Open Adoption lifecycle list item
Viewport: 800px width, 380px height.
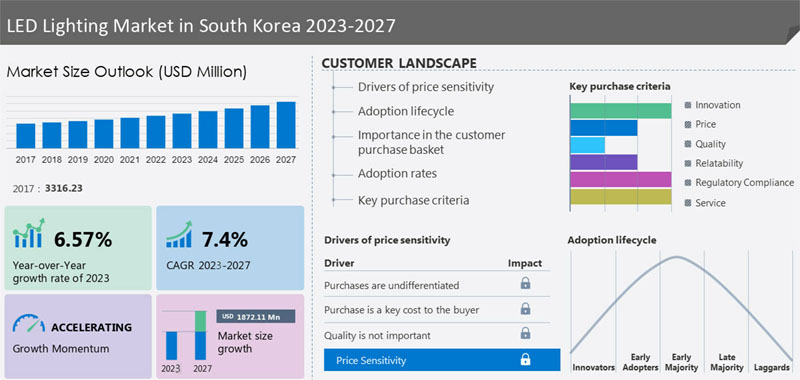click(x=406, y=111)
